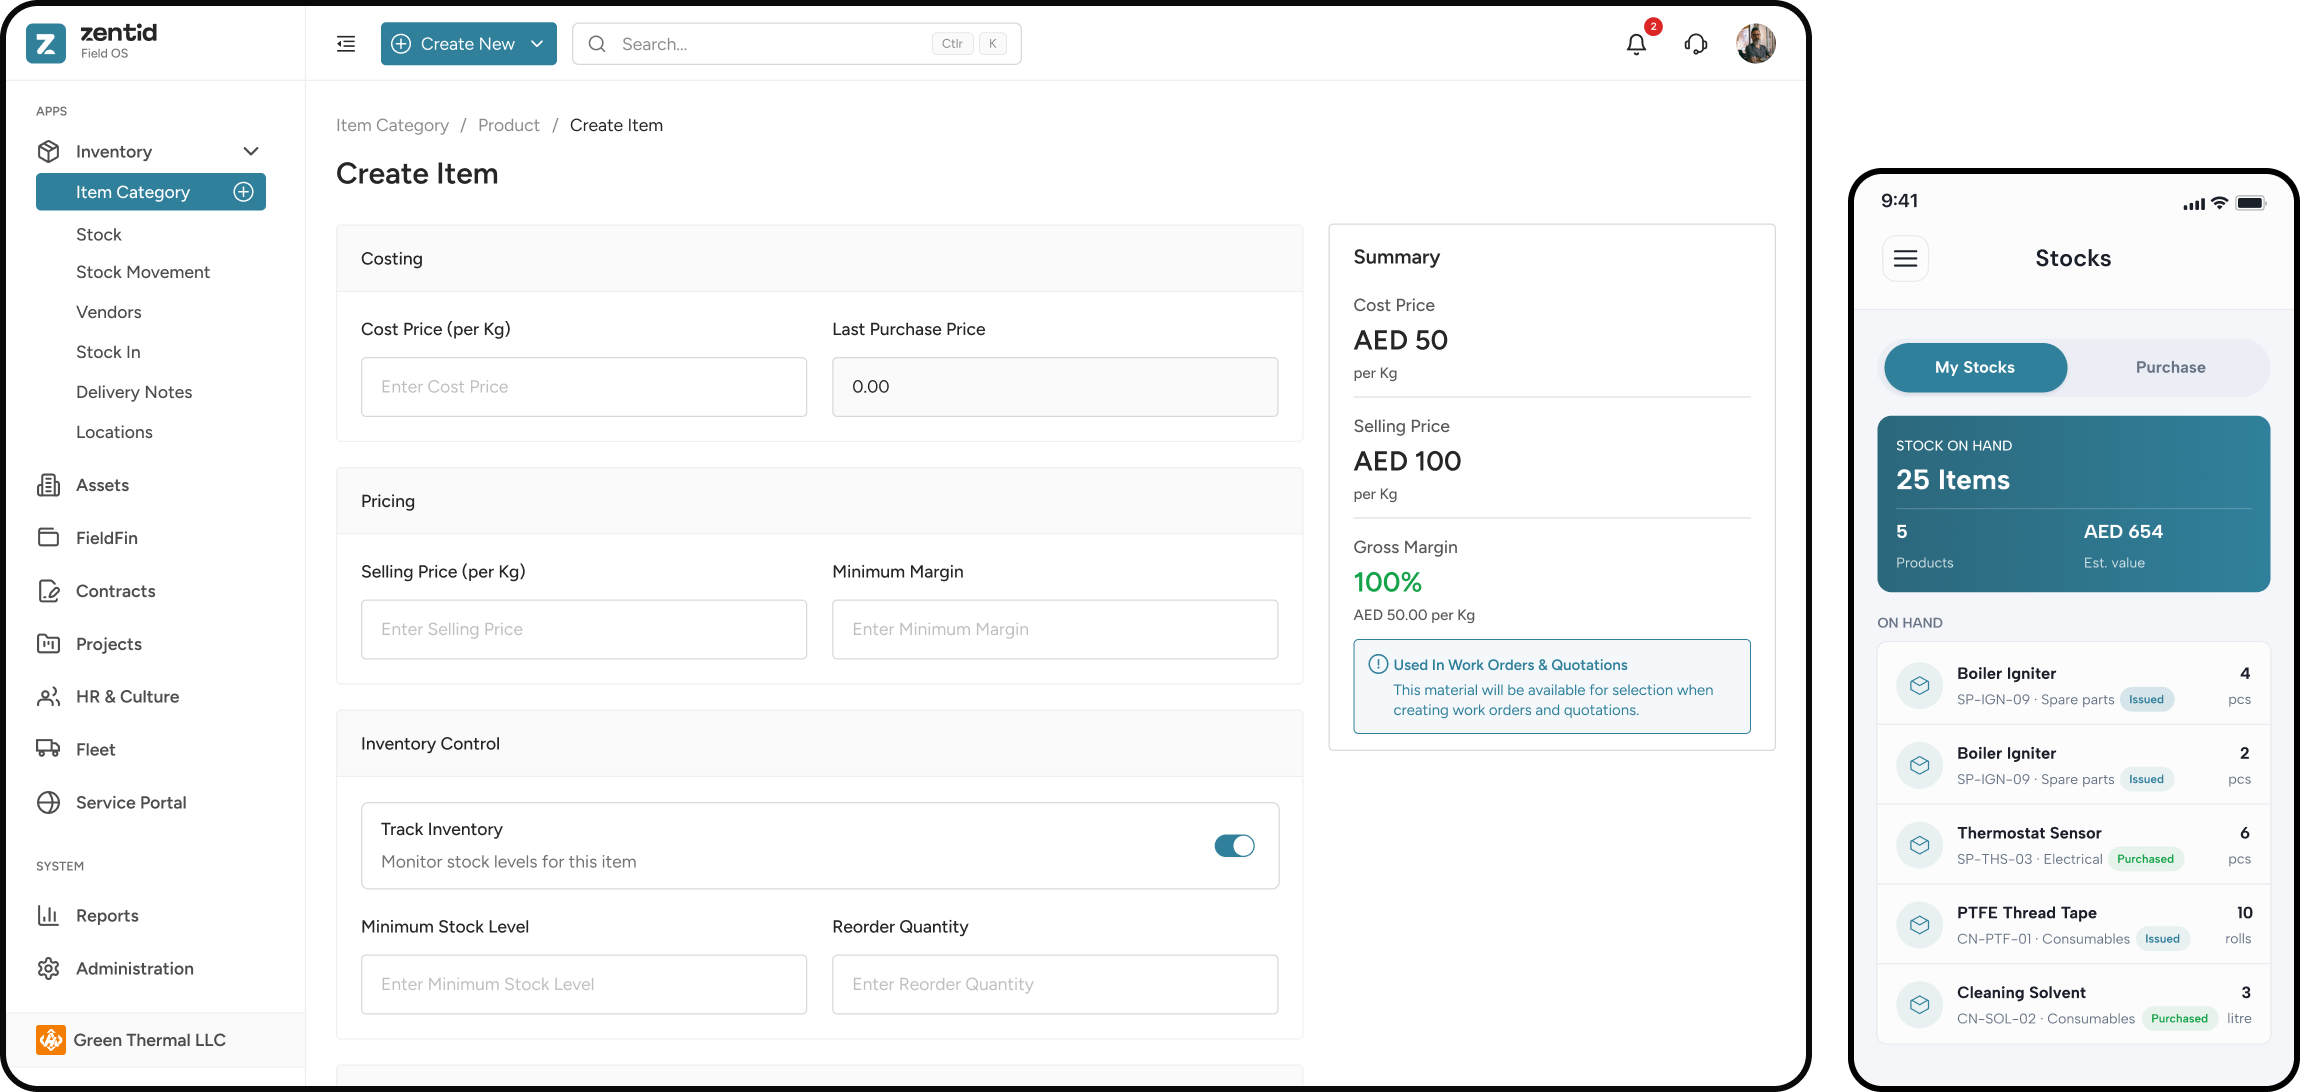
Task: Click the Inventory box icon
Action: click(48, 151)
